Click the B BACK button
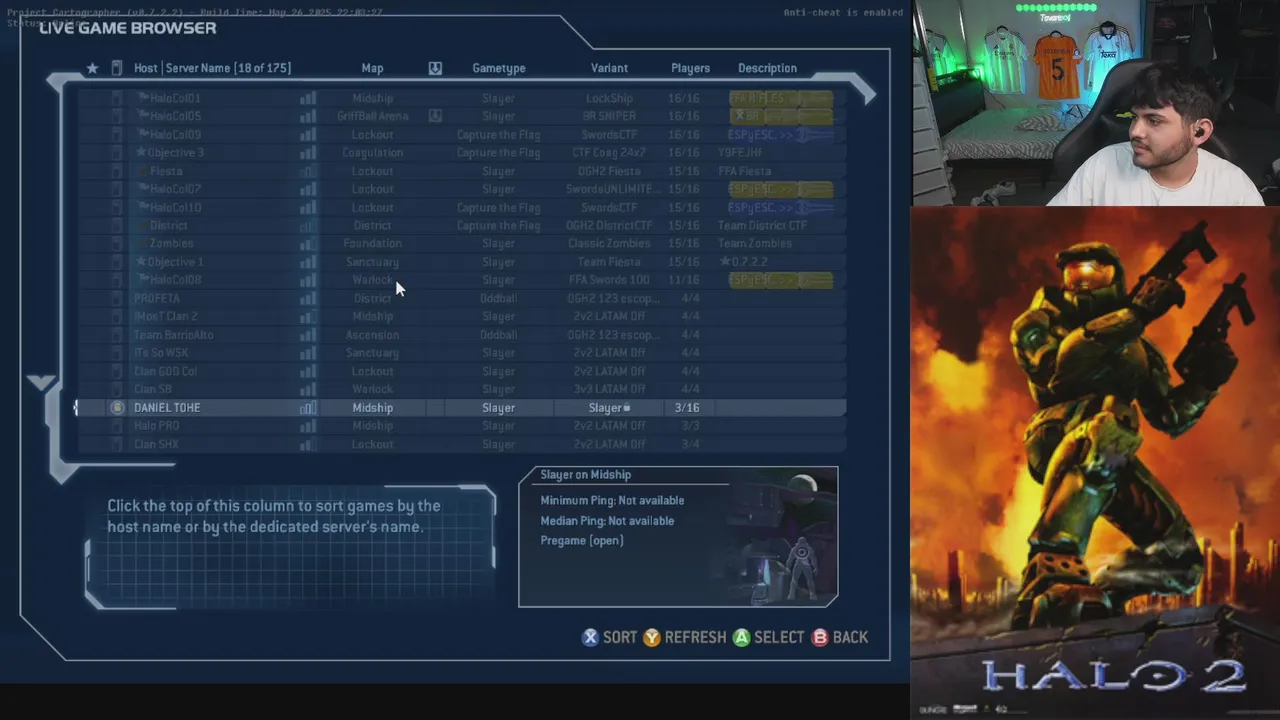The image size is (1280, 720). (839, 637)
